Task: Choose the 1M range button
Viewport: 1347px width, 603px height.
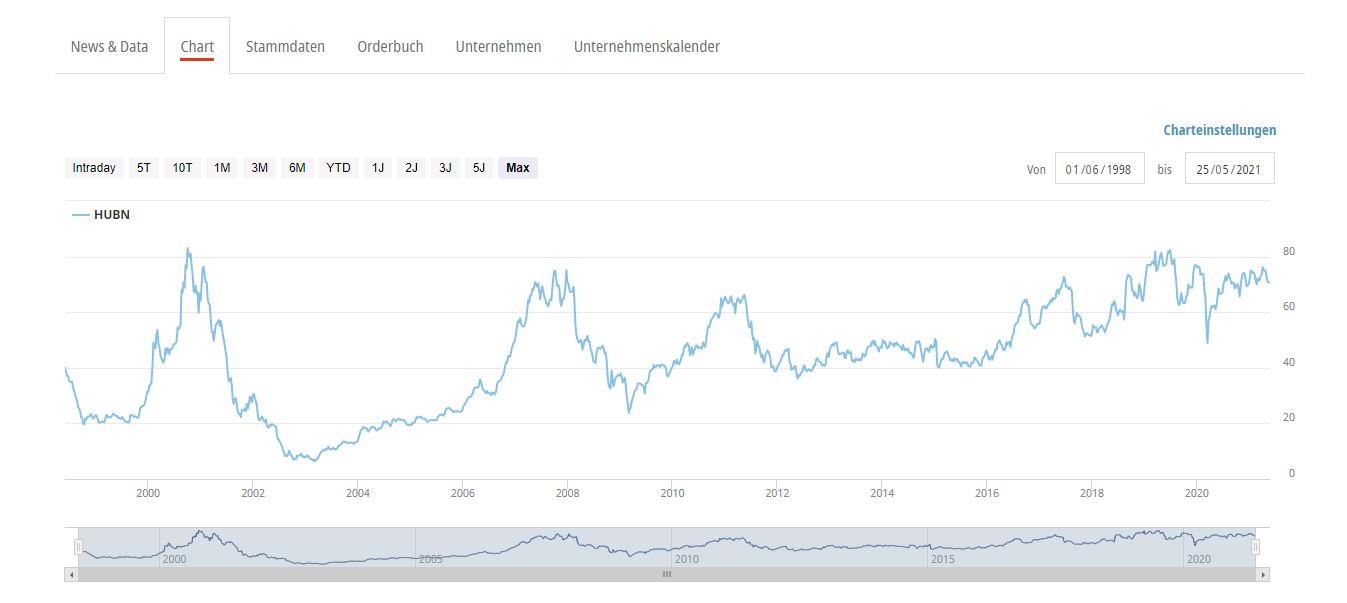Action: [x=222, y=168]
